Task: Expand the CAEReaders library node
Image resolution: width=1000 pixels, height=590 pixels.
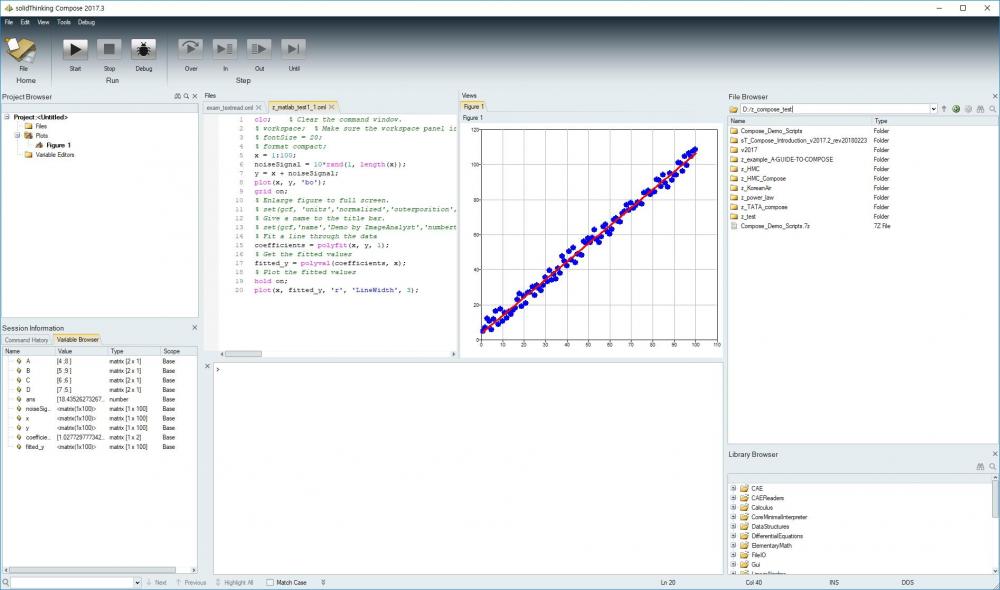Action: (733, 498)
